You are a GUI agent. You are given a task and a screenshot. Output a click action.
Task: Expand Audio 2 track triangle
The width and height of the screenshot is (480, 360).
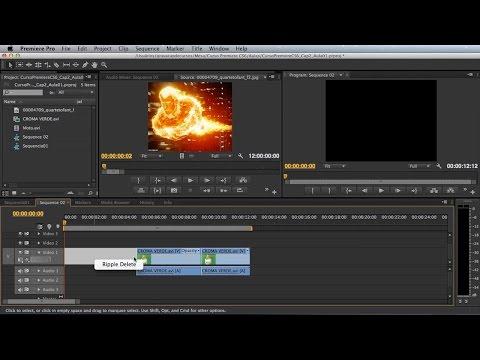tap(39, 280)
